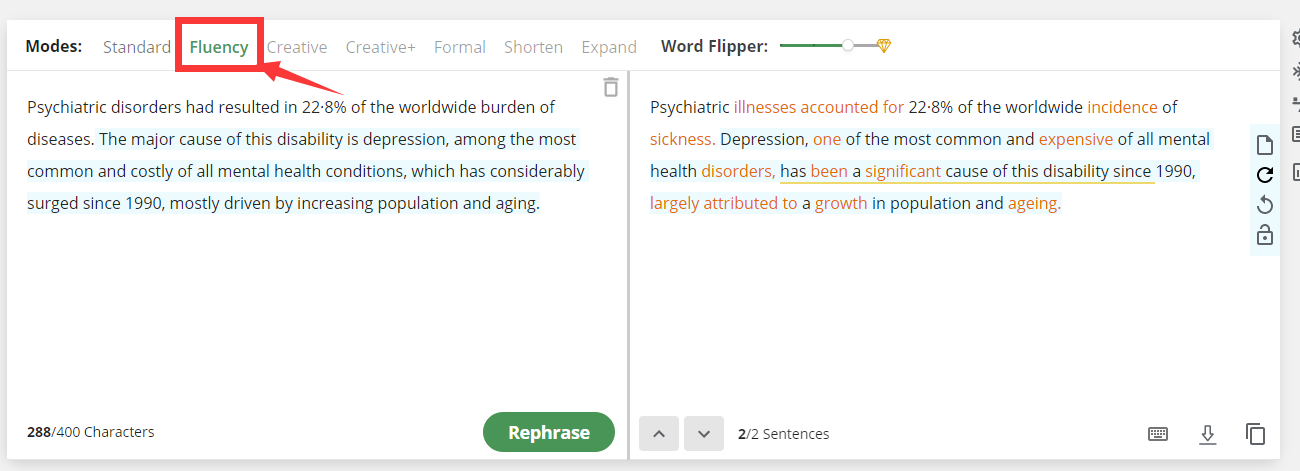This screenshot has width=1300, height=471.
Task: Select the Fluency mode
Action: pyautogui.click(x=219, y=47)
